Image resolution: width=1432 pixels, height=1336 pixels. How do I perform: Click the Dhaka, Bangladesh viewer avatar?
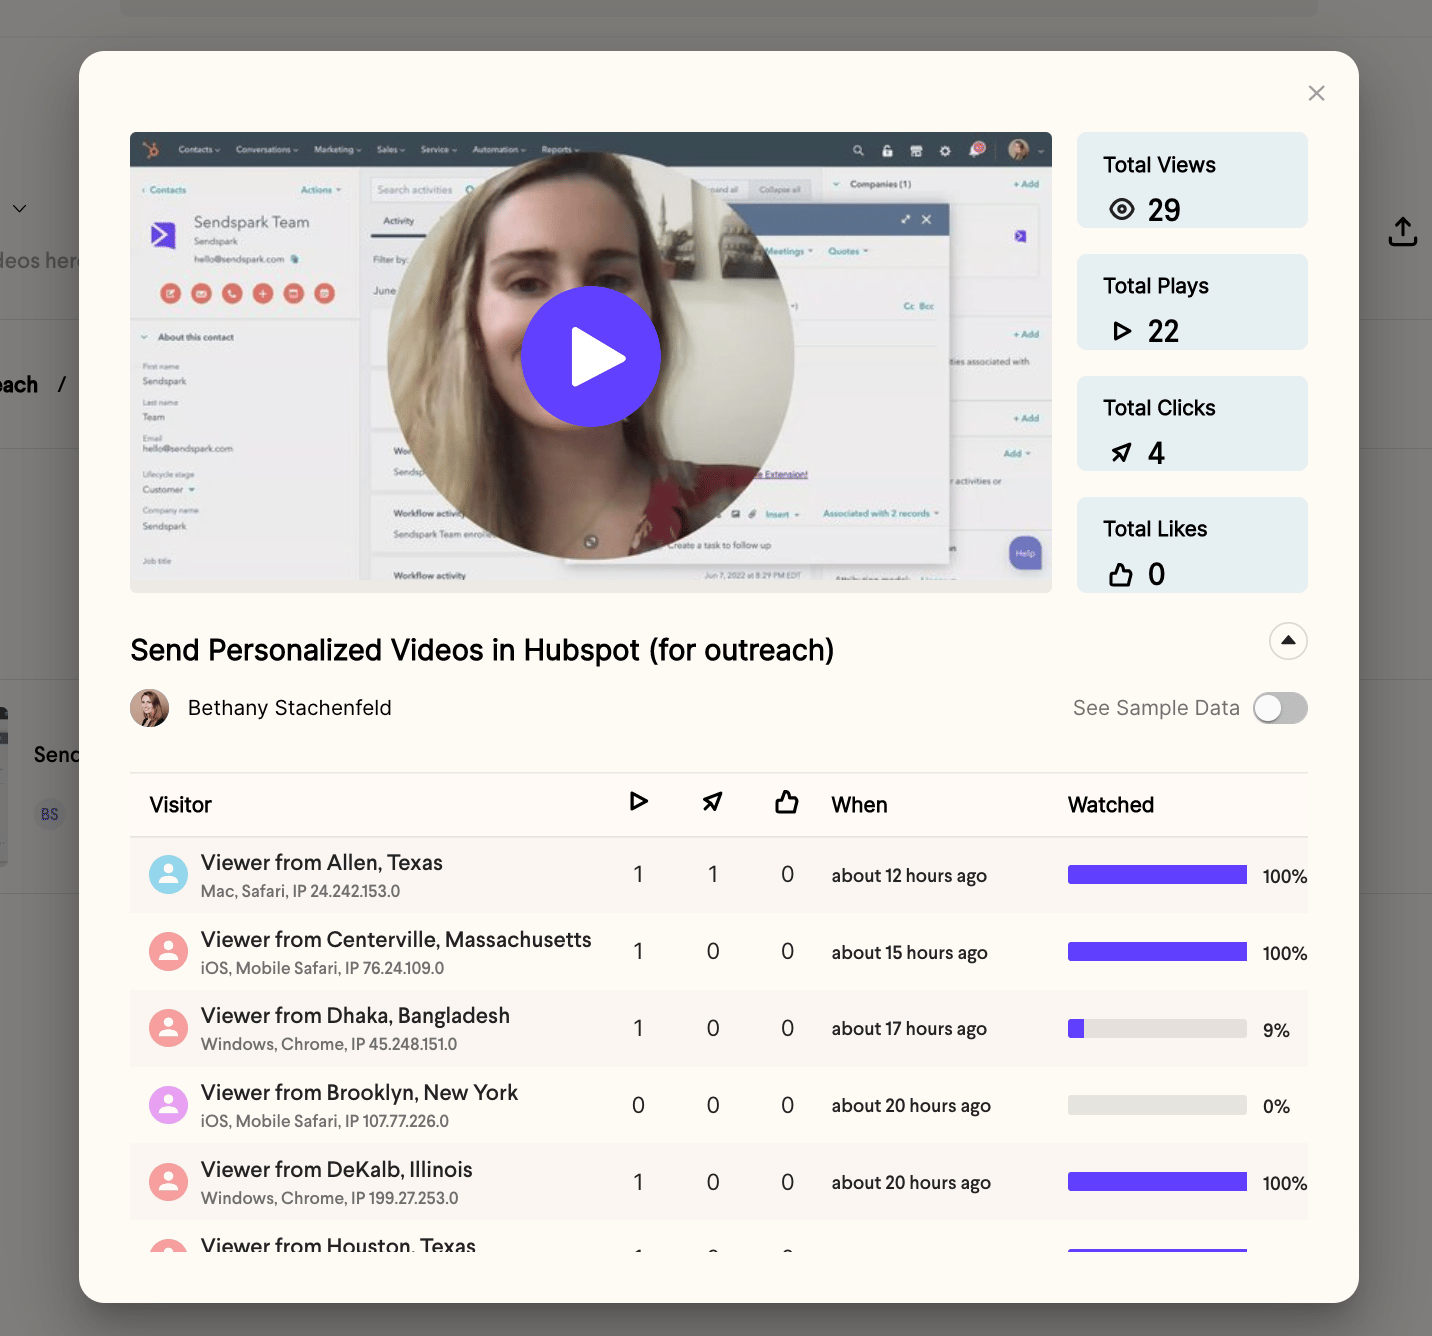pyautogui.click(x=168, y=1028)
